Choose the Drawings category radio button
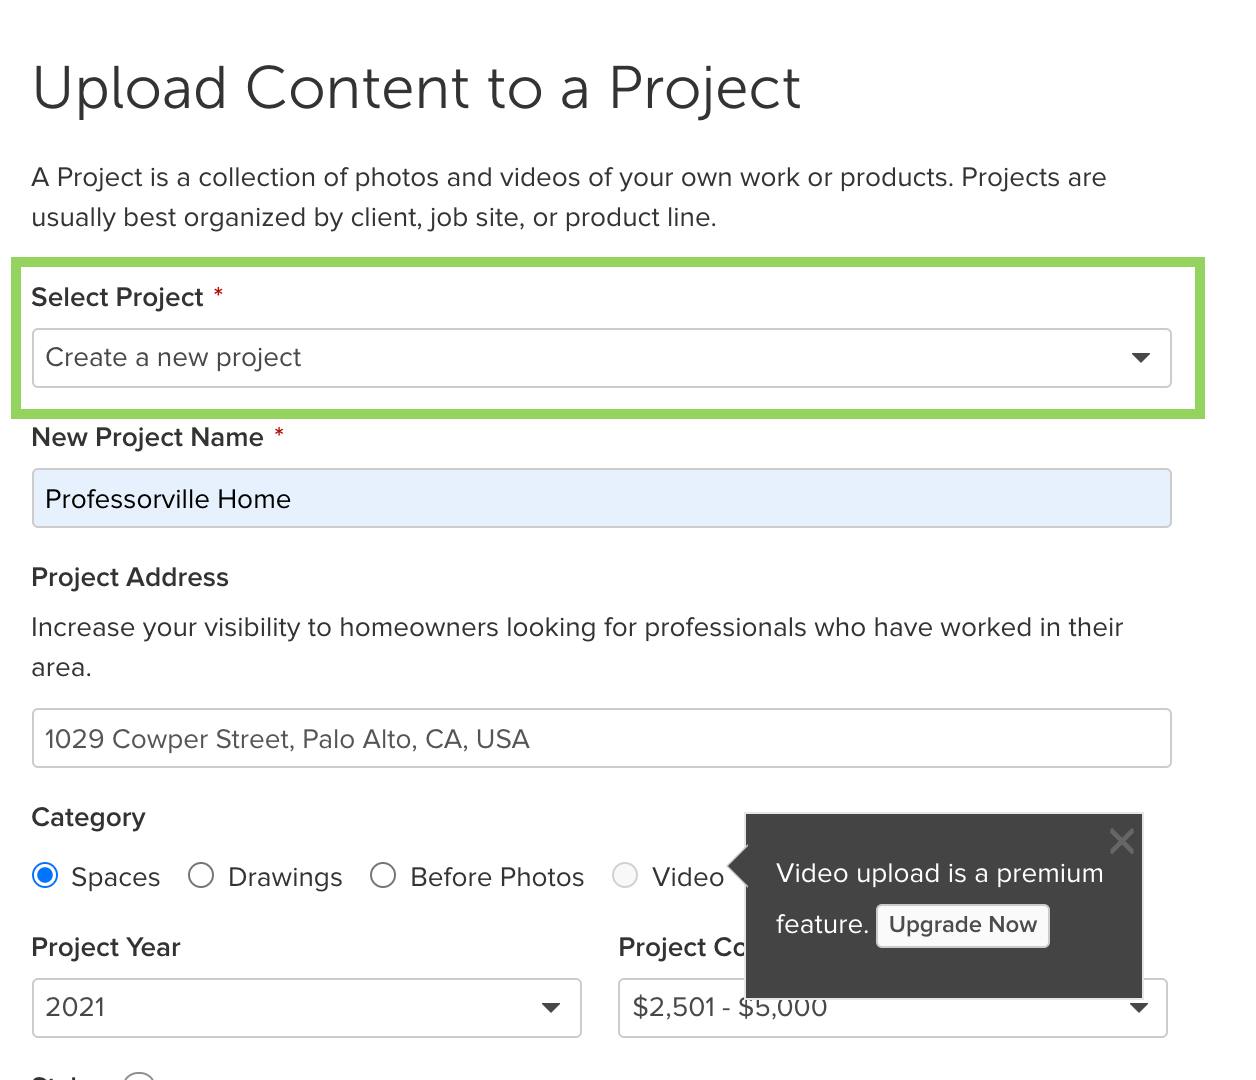 click(201, 876)
